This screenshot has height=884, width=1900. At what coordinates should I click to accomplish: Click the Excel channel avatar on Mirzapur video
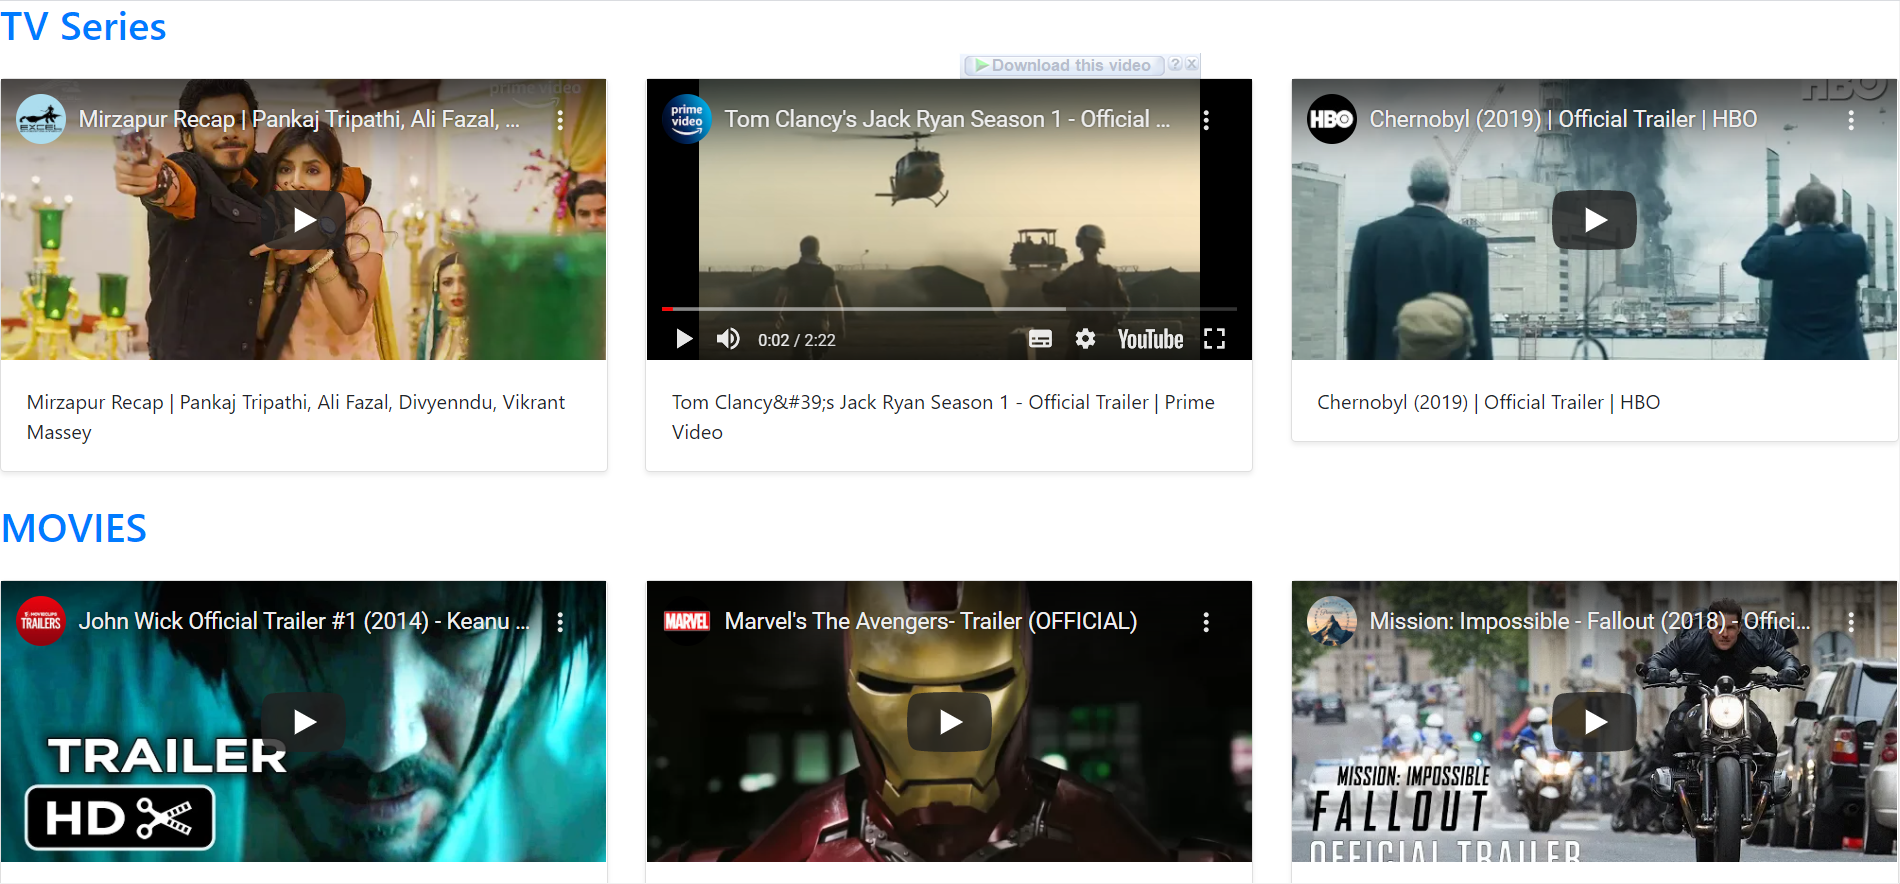coord(41,119)
